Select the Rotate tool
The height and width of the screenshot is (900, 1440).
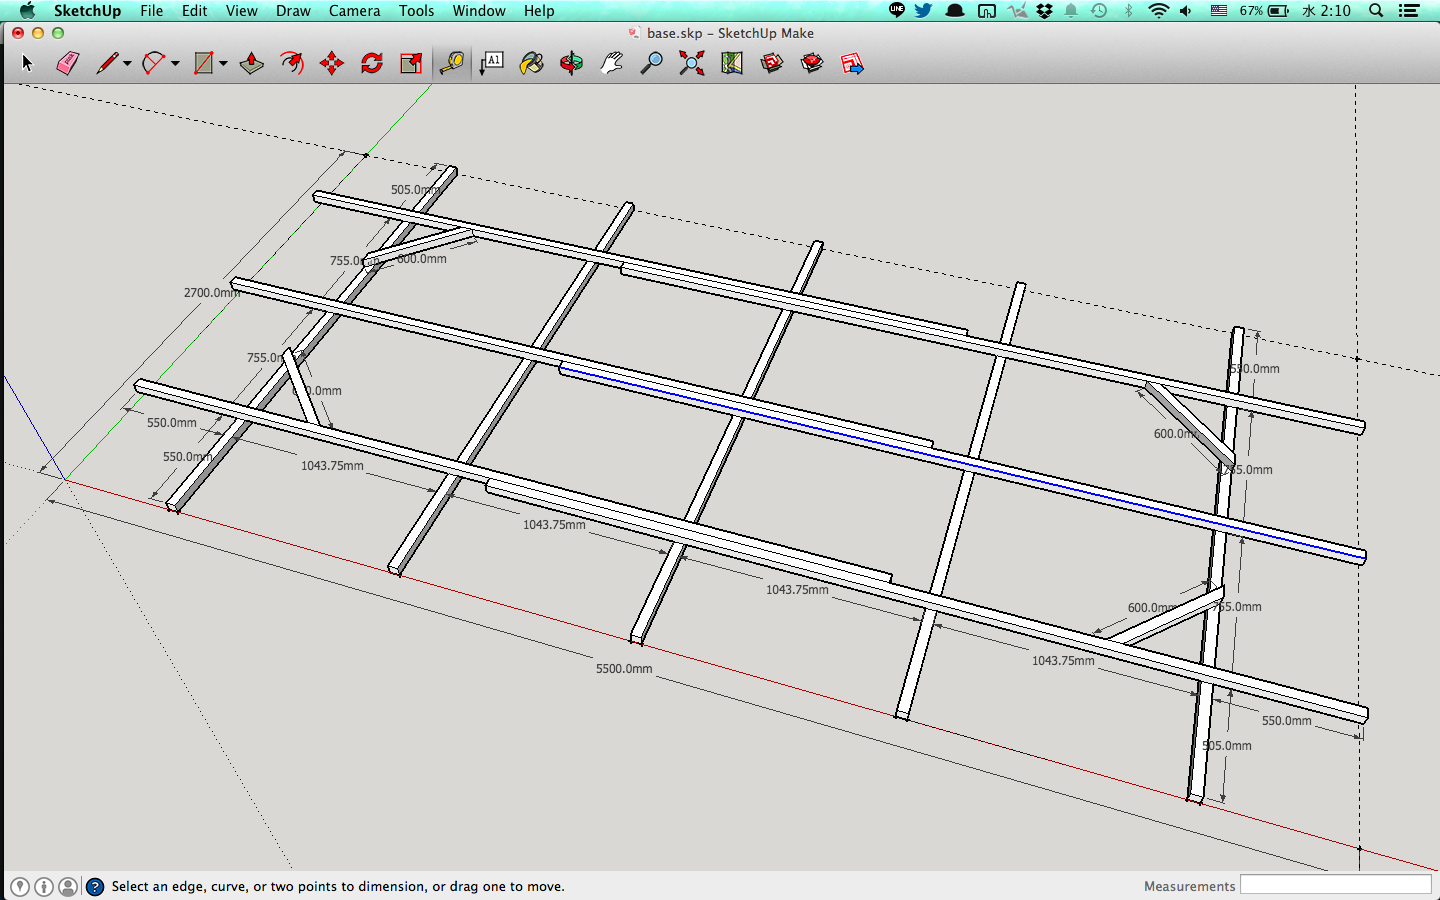[x=371, y=63]
